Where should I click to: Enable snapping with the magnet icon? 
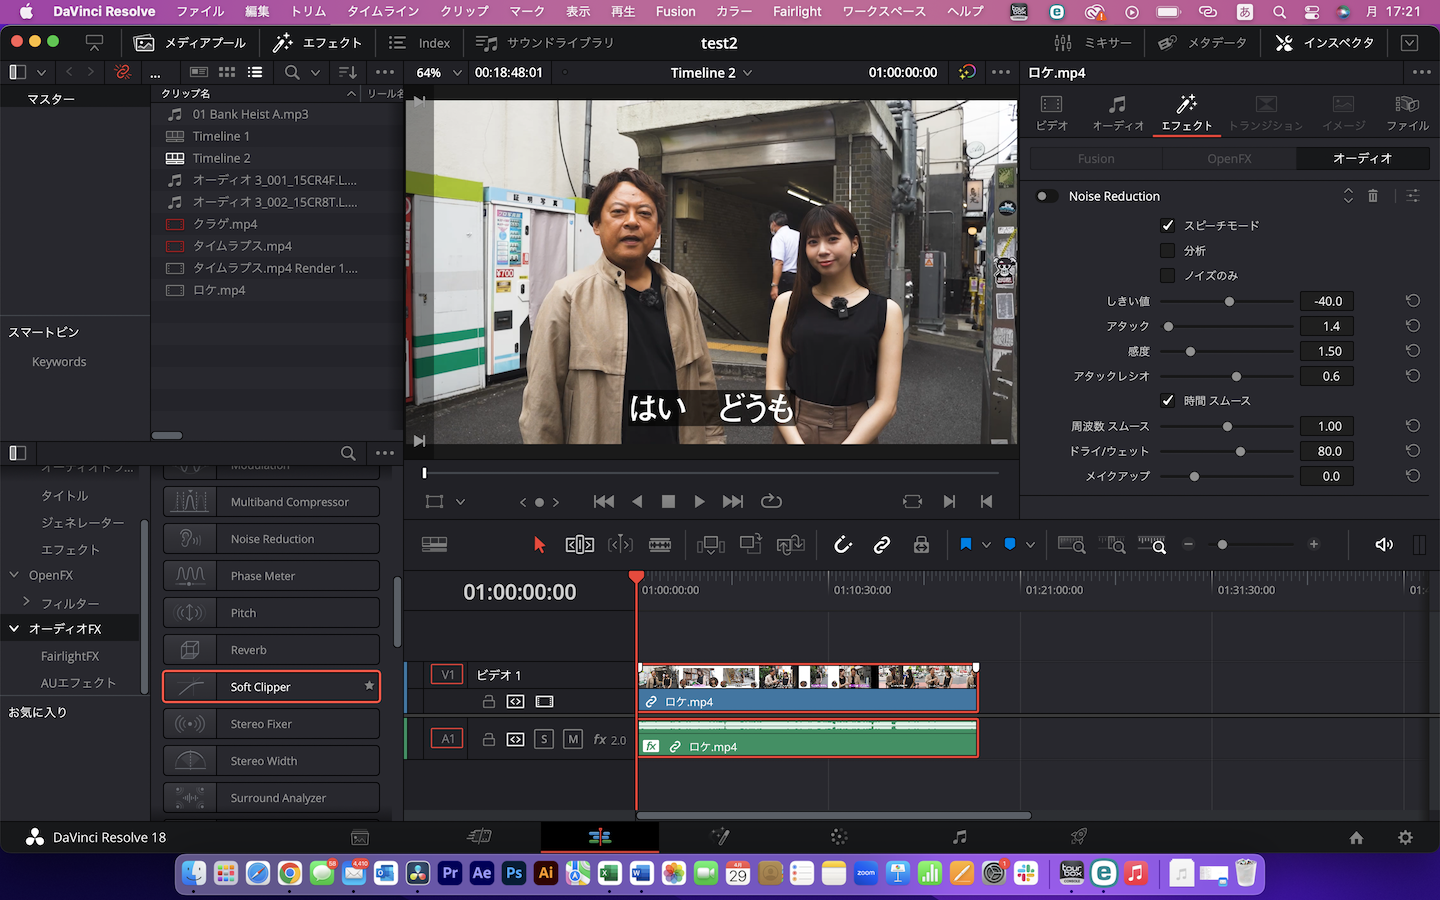(x=843, y=545)
